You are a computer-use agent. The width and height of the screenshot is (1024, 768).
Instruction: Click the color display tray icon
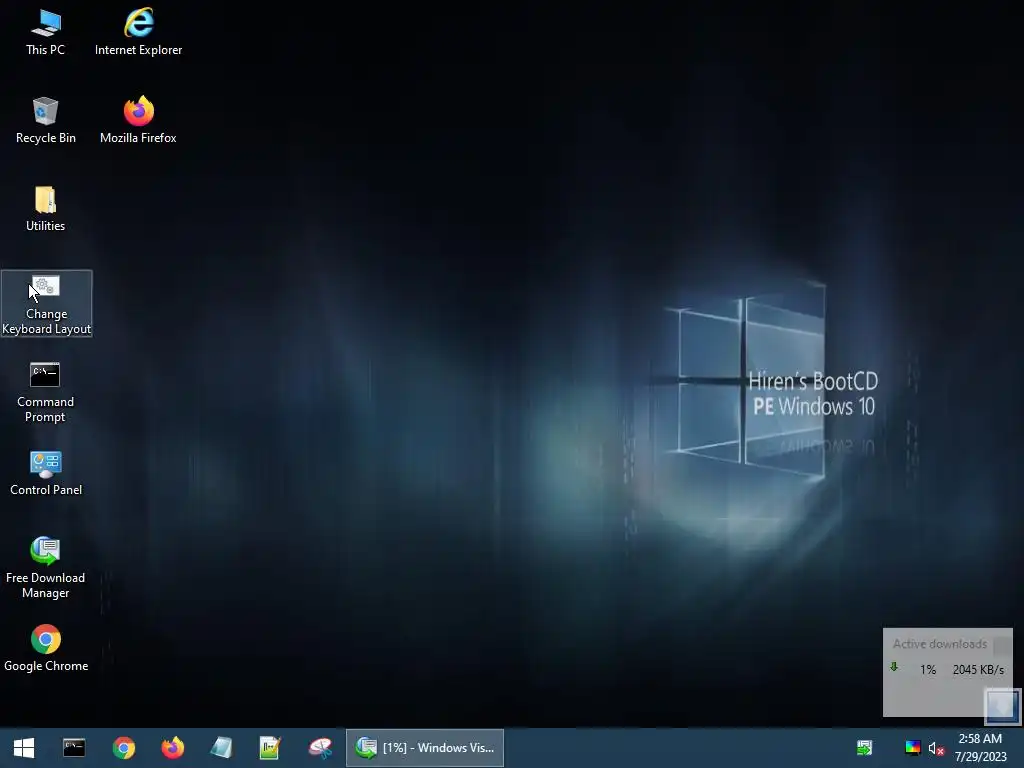tap(912, 748)
